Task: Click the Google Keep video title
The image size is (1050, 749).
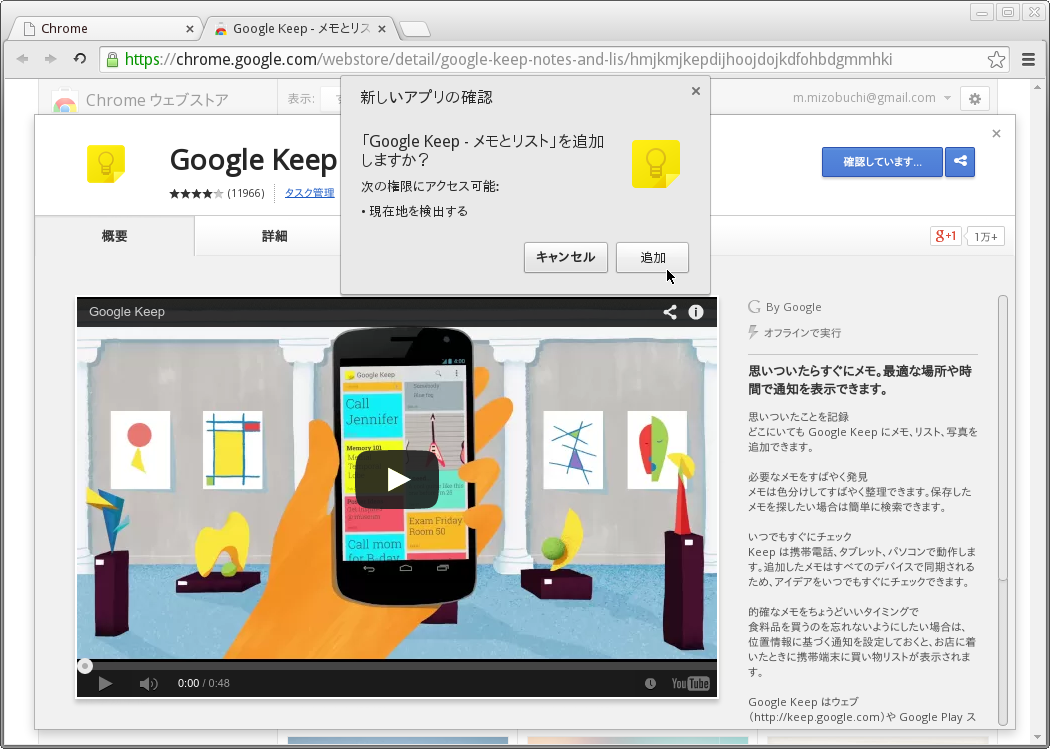Action: [x=127, y=312]
